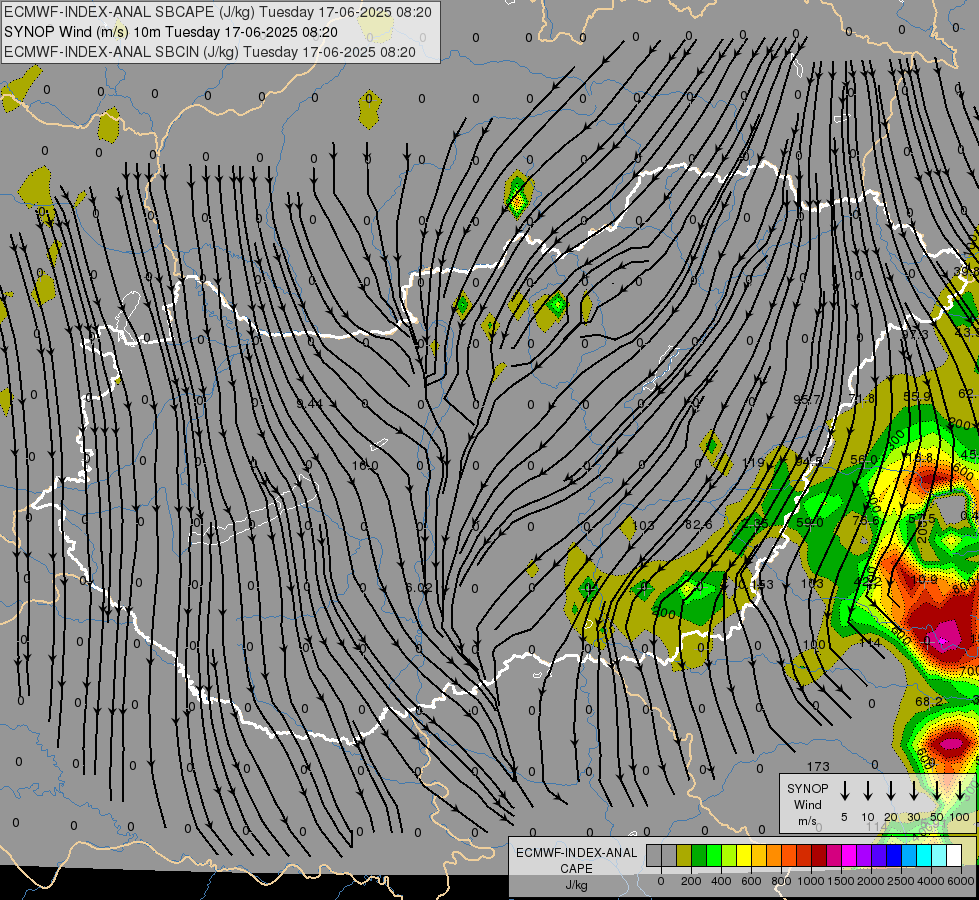Click the 10 m/s wind arrow in legend

point(868,790)
